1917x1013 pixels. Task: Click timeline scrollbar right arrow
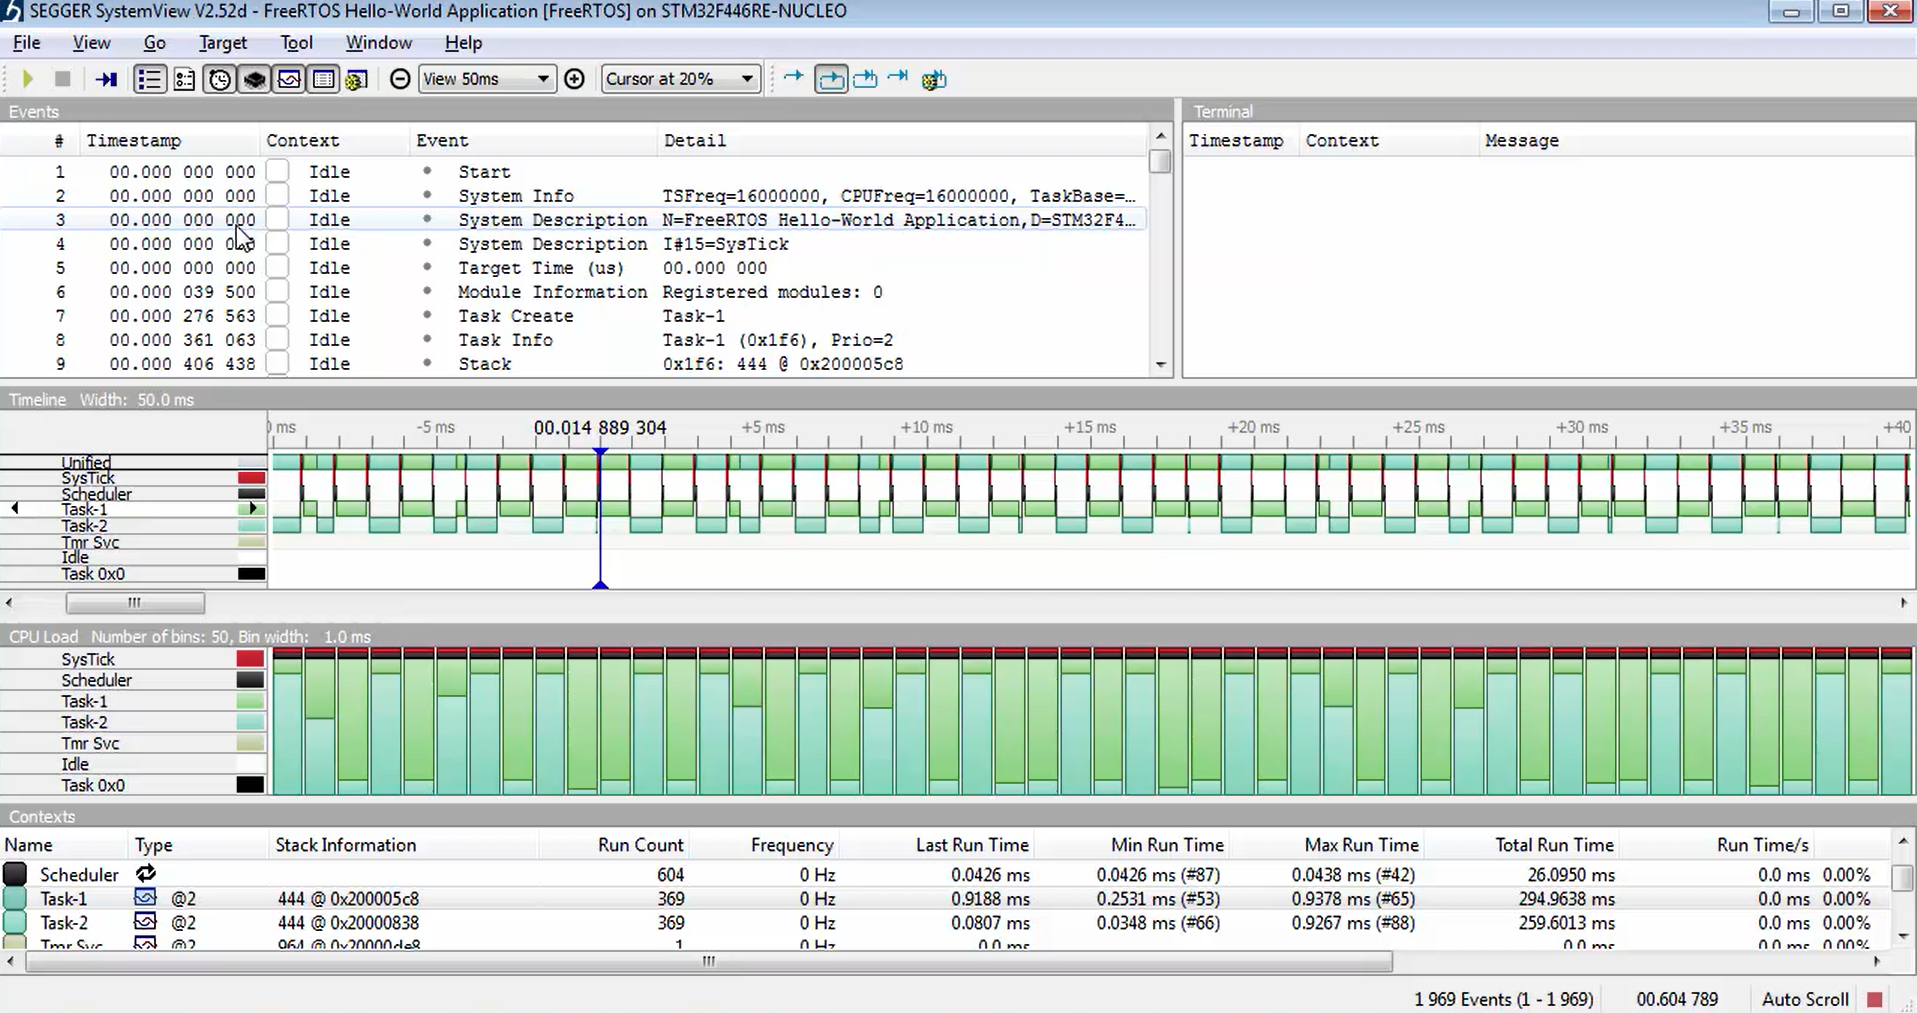pyautogui.click(x=1904, y=602)
